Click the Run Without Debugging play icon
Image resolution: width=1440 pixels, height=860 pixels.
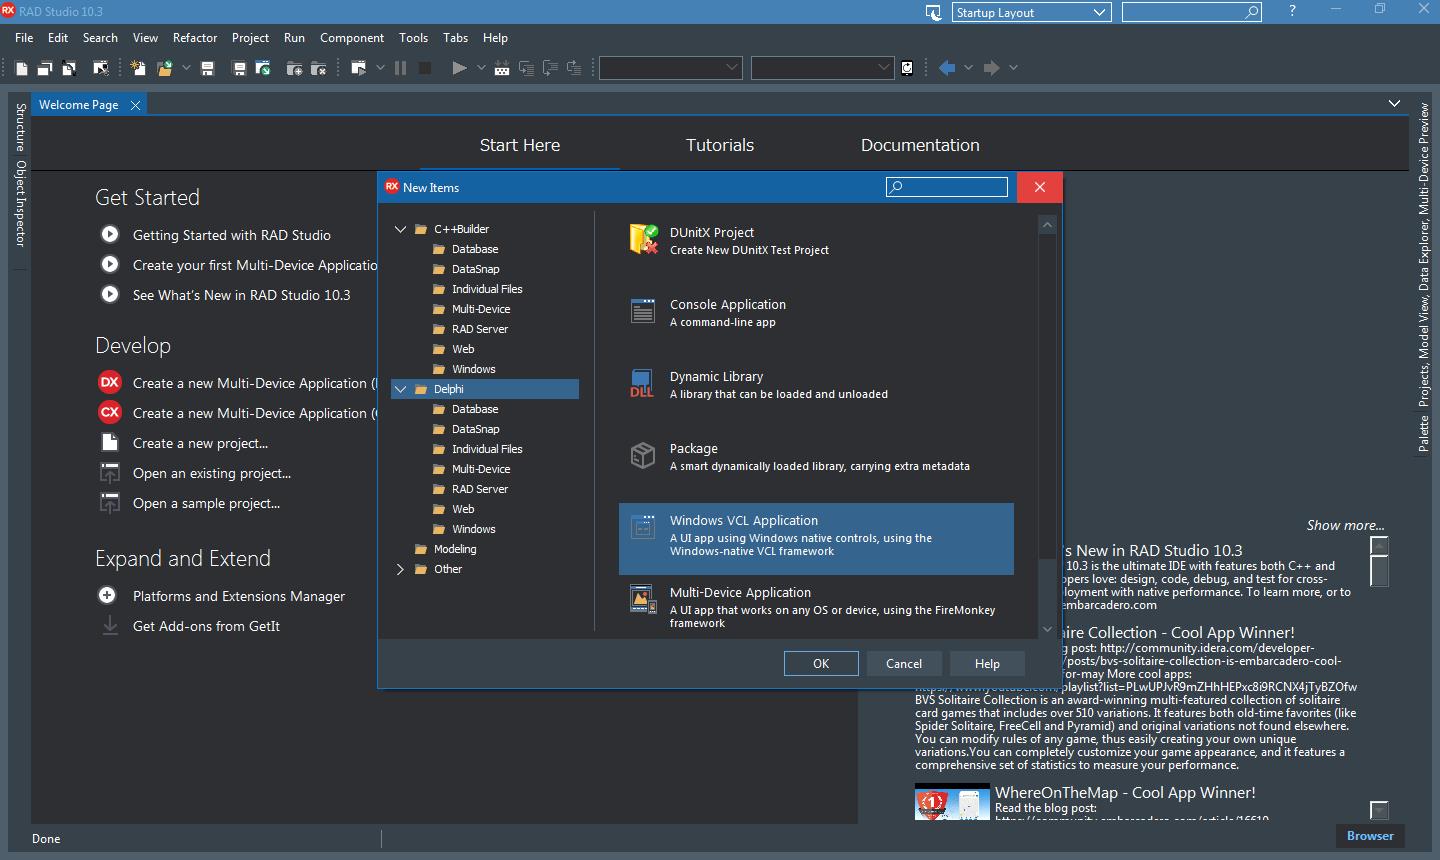click(459, 68)
